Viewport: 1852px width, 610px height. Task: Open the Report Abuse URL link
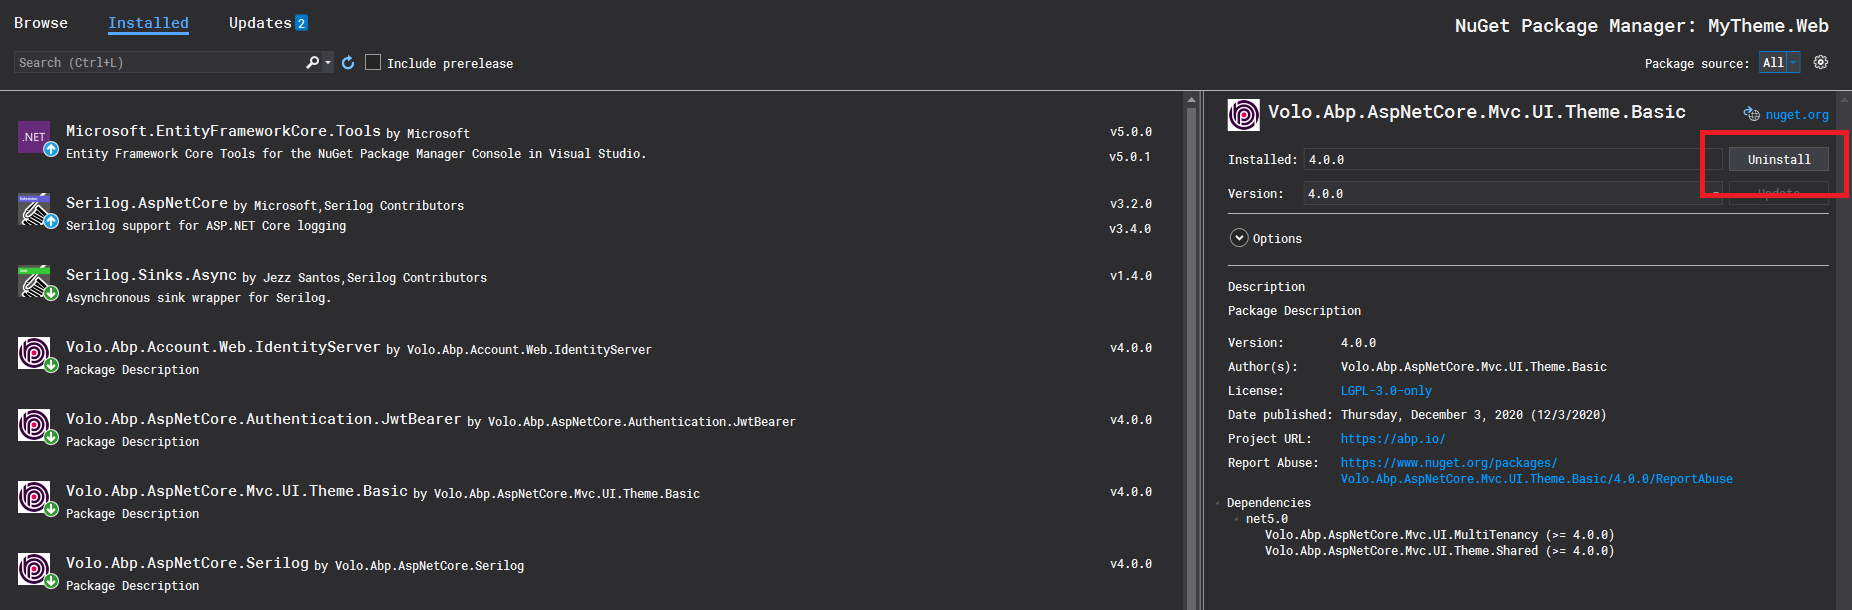coord(1536,471)
